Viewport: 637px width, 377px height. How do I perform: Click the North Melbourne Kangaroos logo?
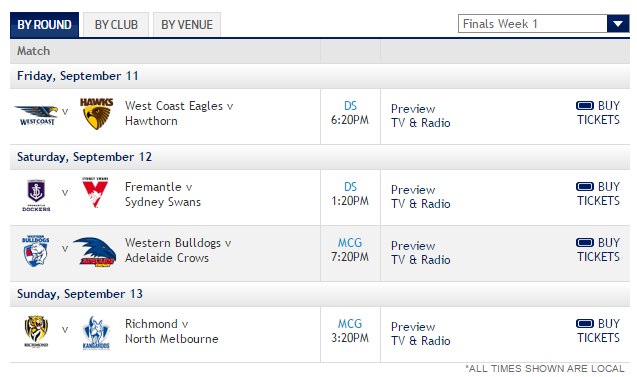[96, 333]
